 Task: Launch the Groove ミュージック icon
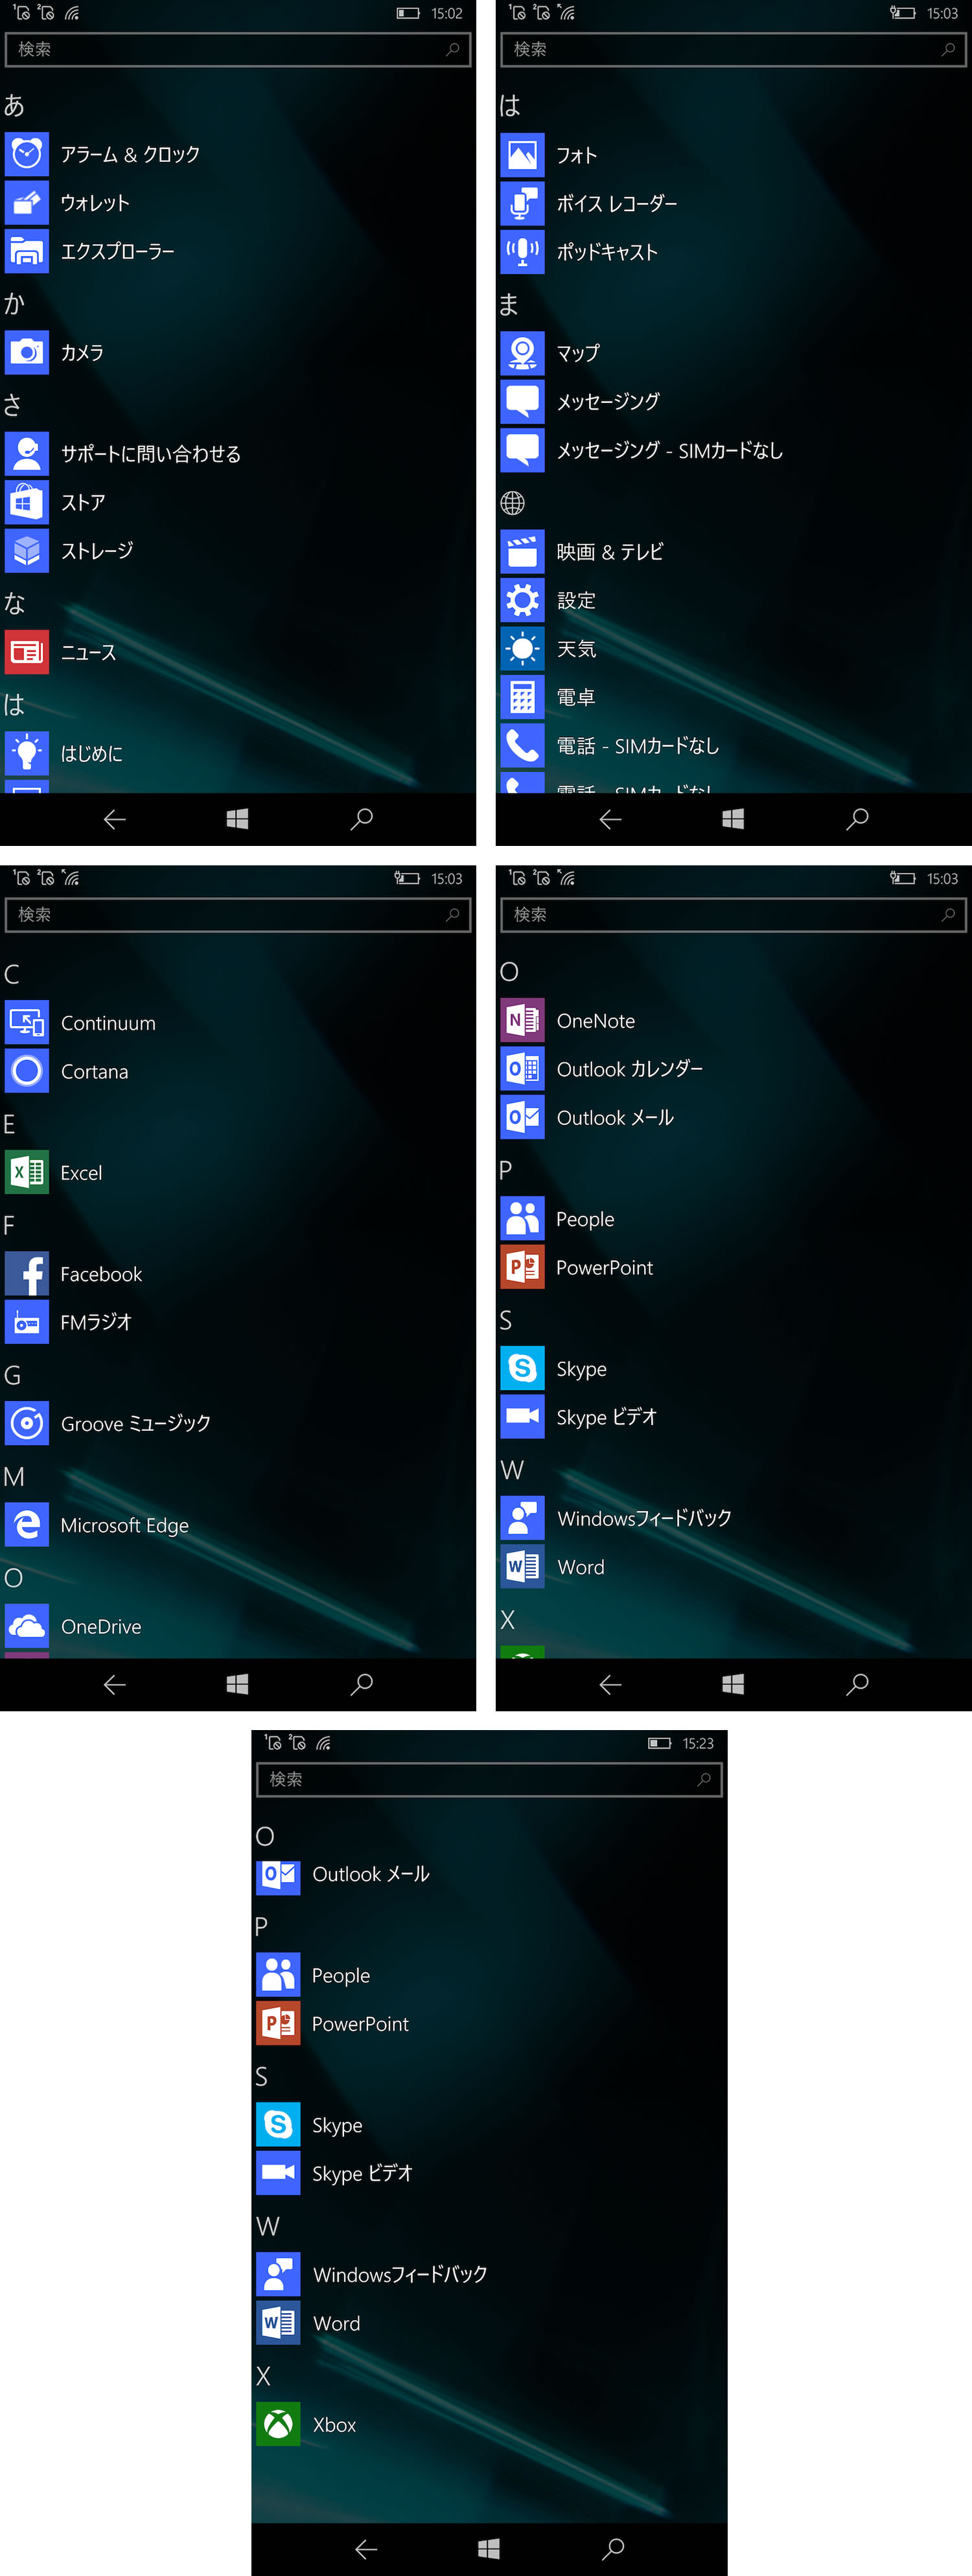(x=27, y=1423)
